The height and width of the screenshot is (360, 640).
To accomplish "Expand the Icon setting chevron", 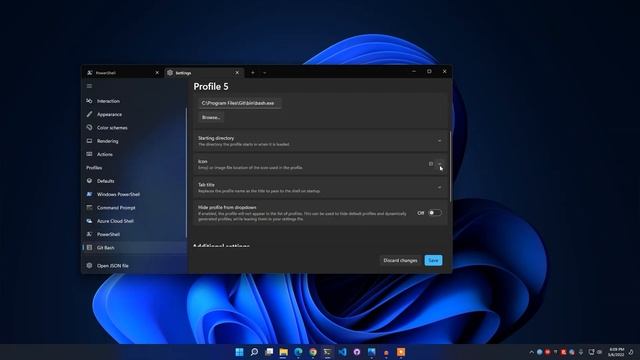I will pyautogui.click(x=440, y=164).
